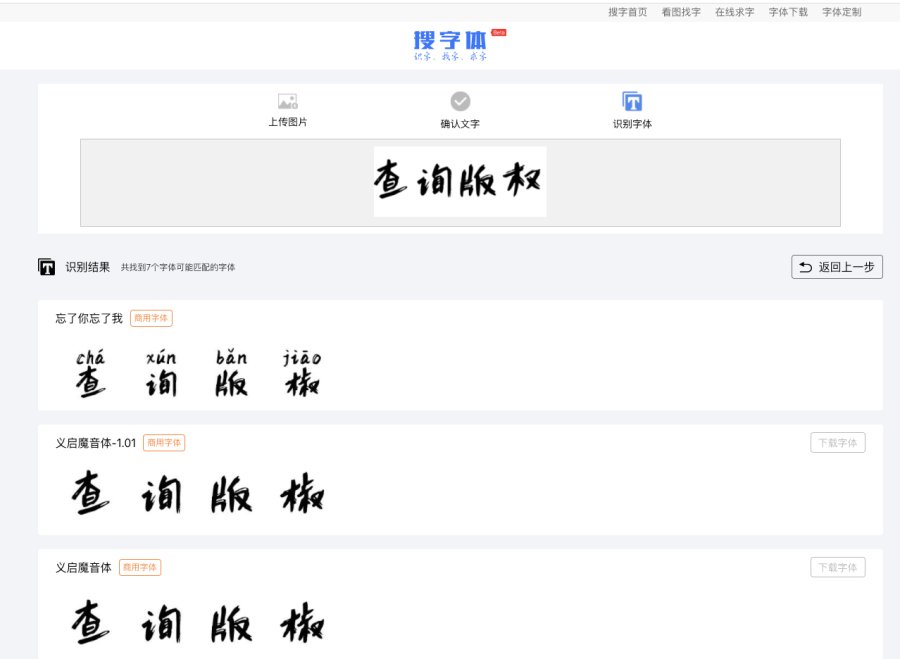The width and height of the screenshot is (900, 659).
Task: Download the 义启魔音体-1.01 font
Action: pos(837,443)
